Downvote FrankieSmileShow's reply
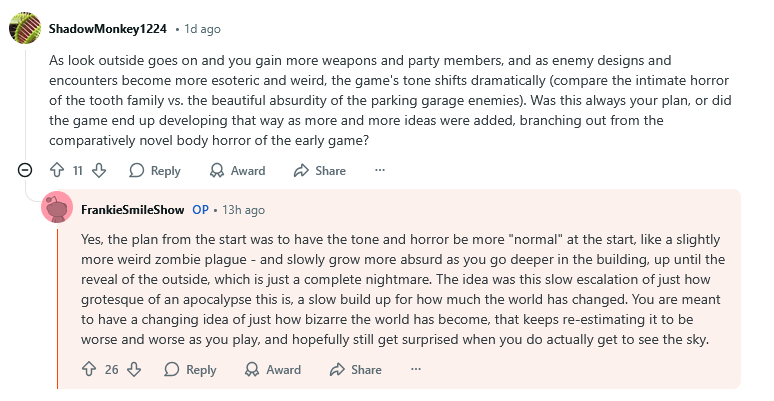This screenshot has height=401, width=774. coord(134,370)
